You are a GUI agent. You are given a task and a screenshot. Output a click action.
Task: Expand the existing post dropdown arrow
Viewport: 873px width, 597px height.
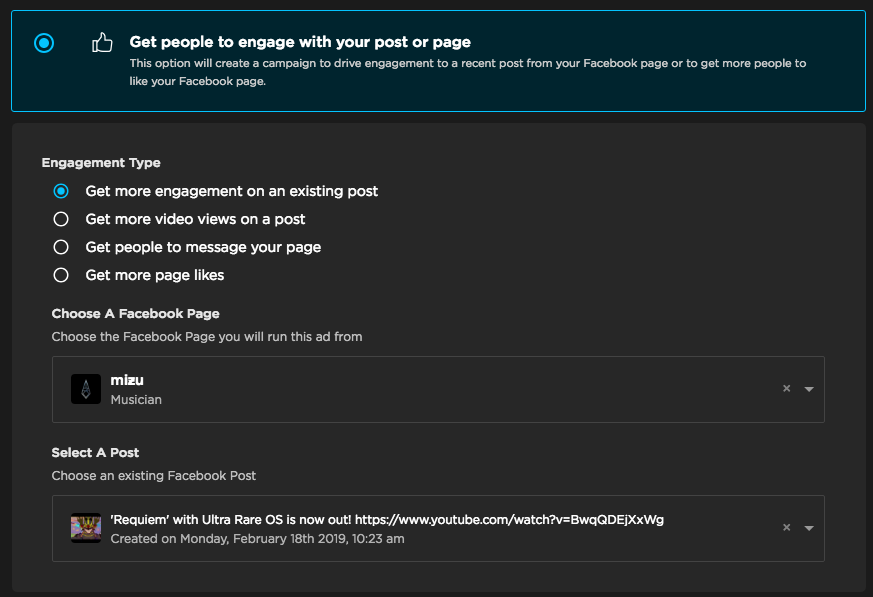pos(809,528)
